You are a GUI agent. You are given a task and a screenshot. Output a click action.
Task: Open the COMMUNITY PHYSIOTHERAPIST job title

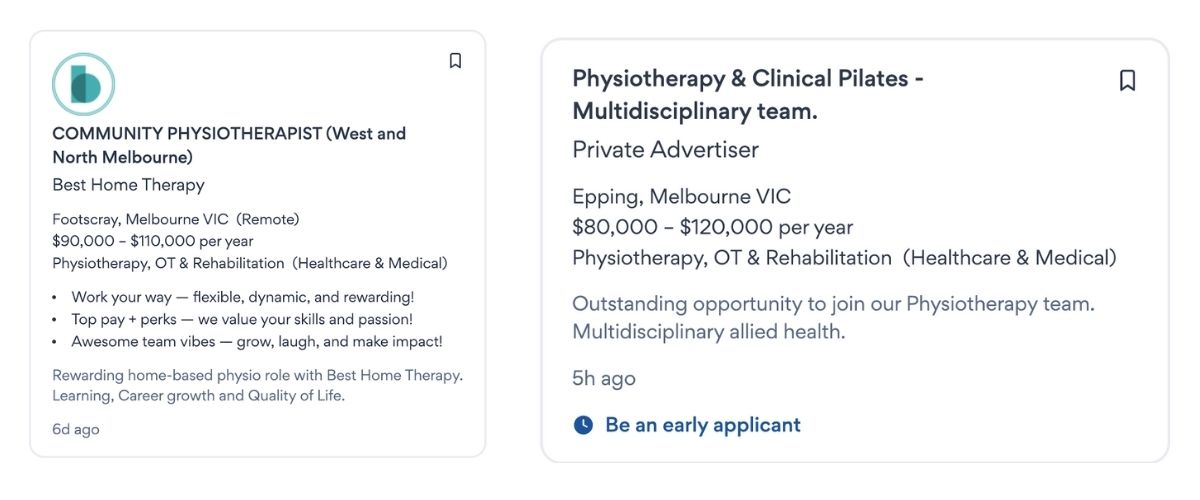[x=229, y=145]
